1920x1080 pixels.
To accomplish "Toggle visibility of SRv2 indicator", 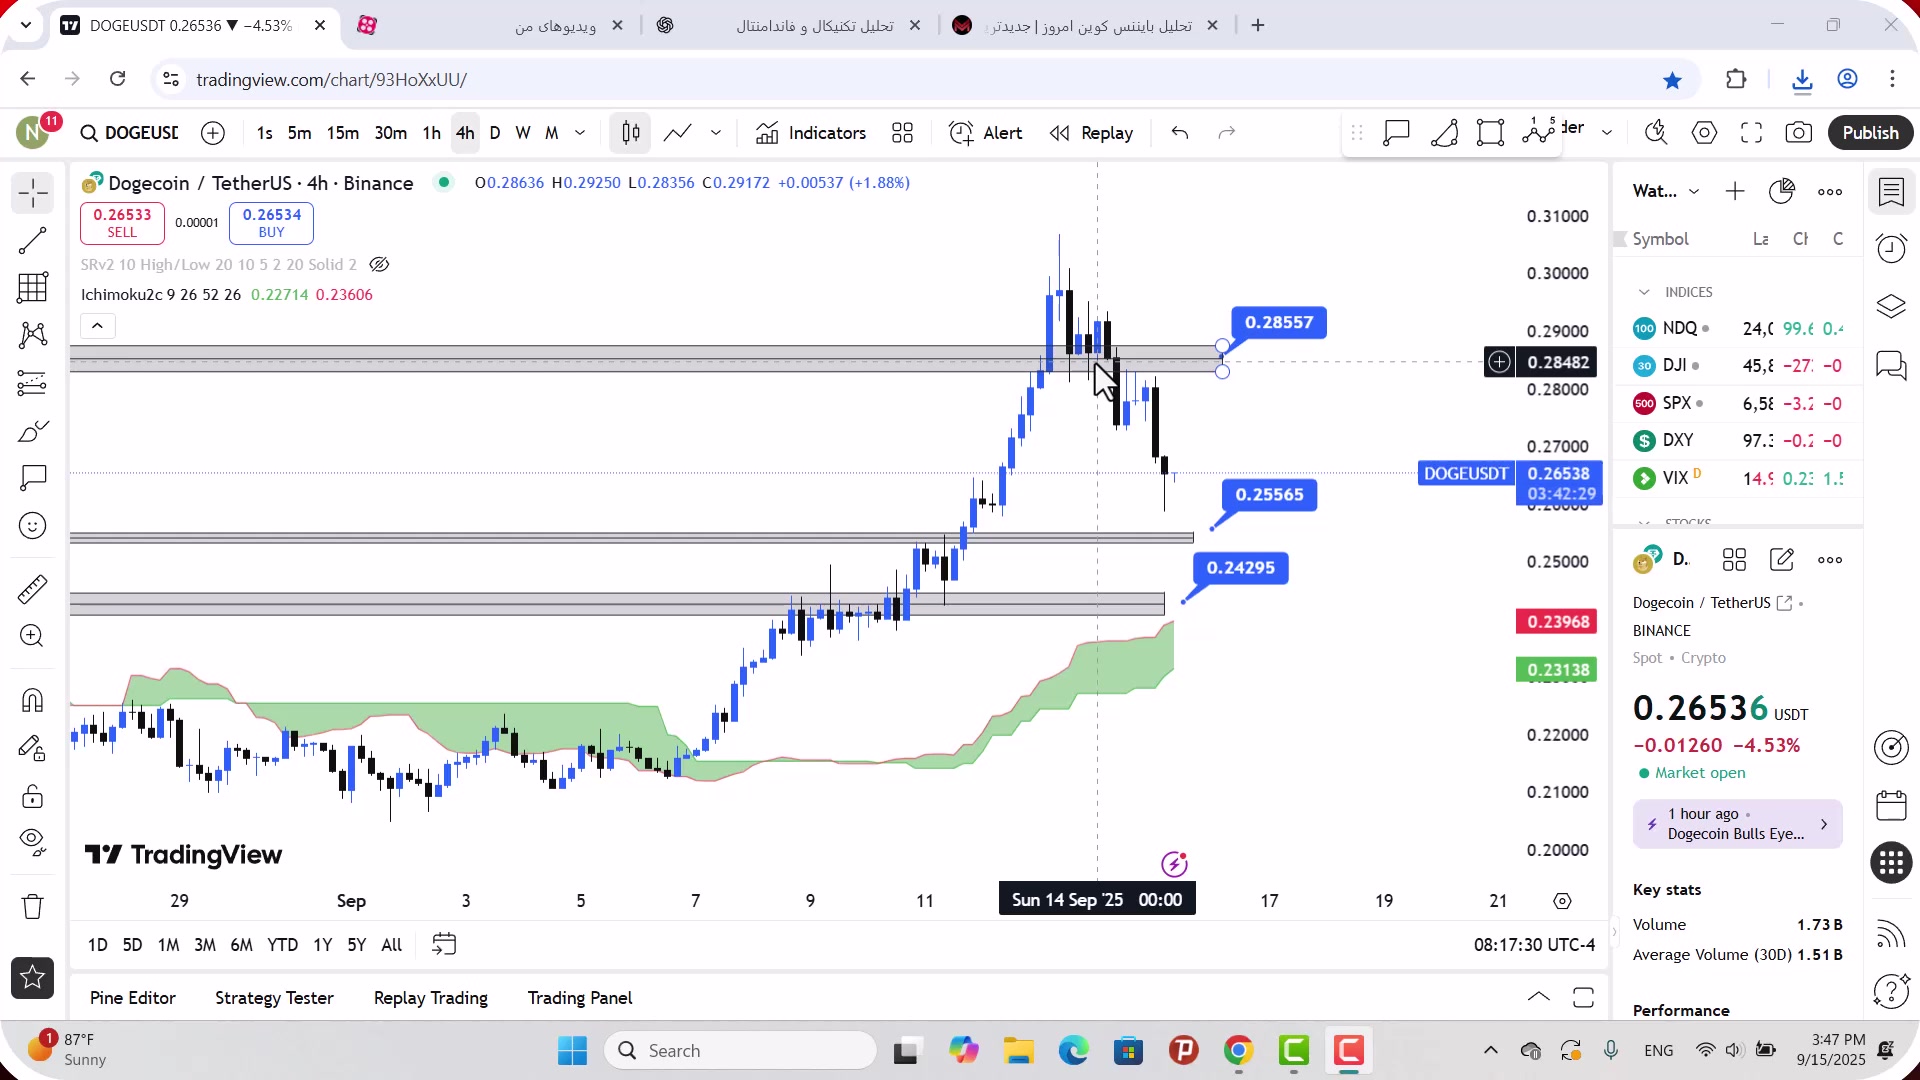I will pos(379,265).
